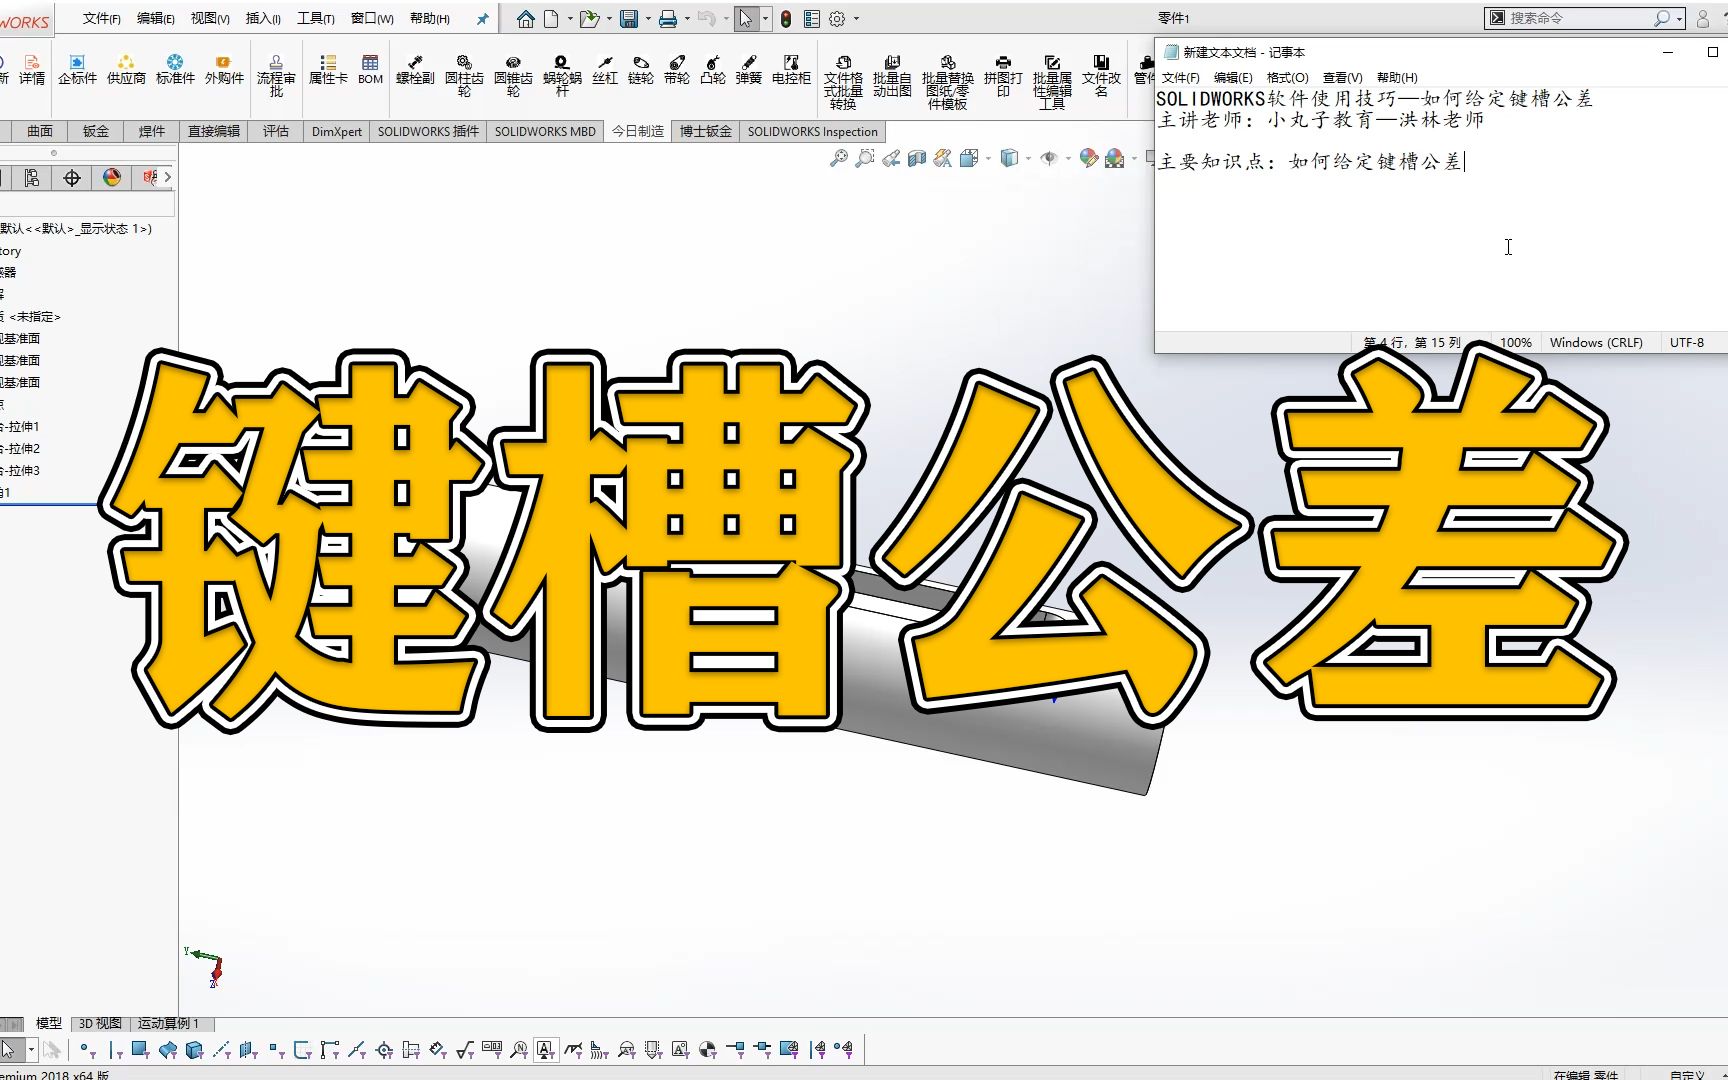Click the 评估 CommandManager button
This screenshot has height=1080, width=1728.
pyautogui.click(x=275, y=131)
